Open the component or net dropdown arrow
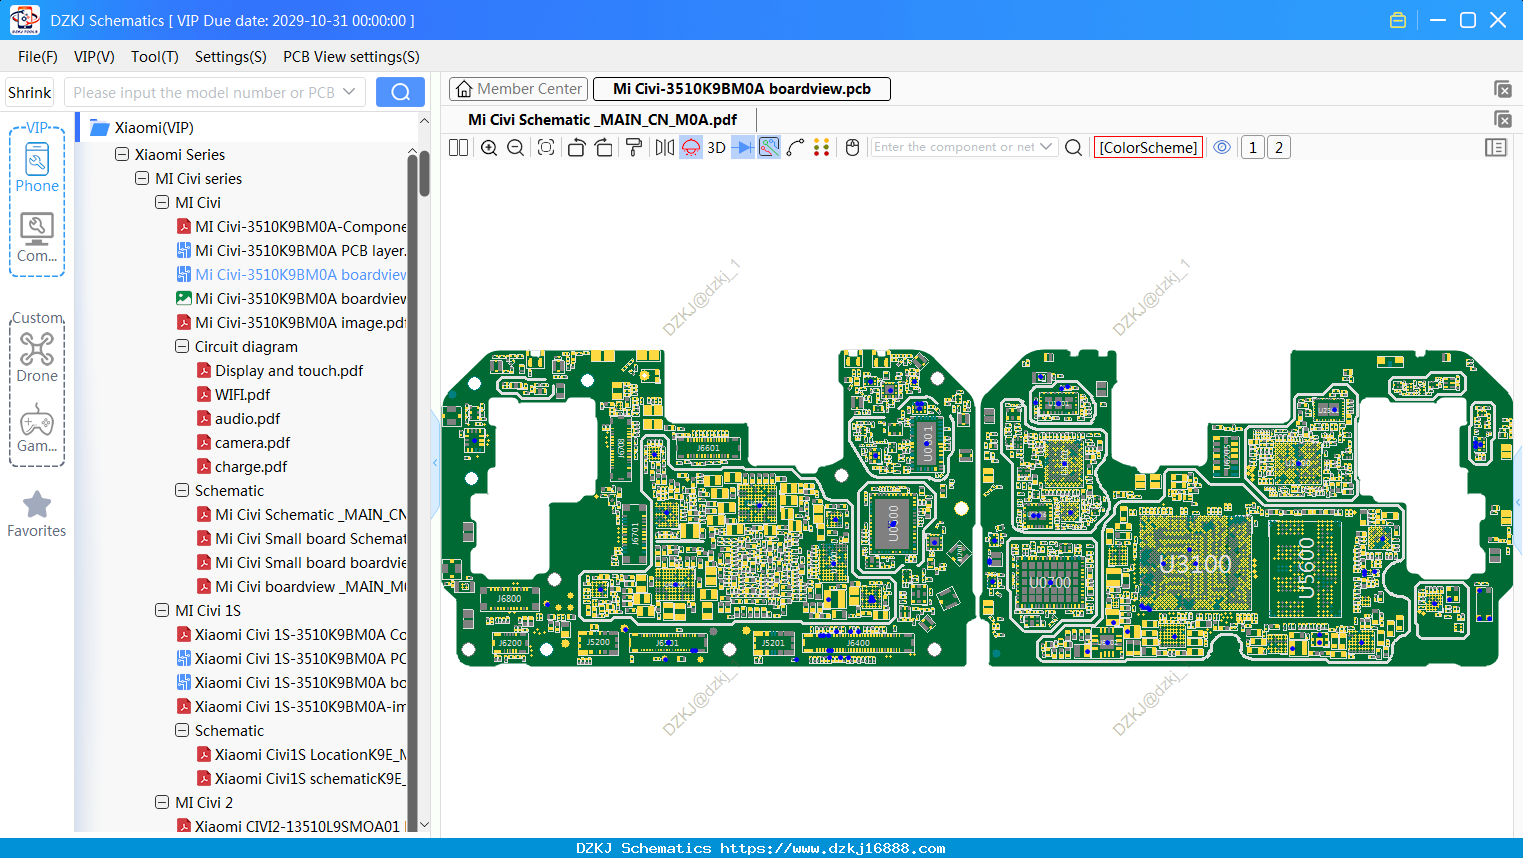This screenshot has width=1523, height=858. [x=1046, y=147]
